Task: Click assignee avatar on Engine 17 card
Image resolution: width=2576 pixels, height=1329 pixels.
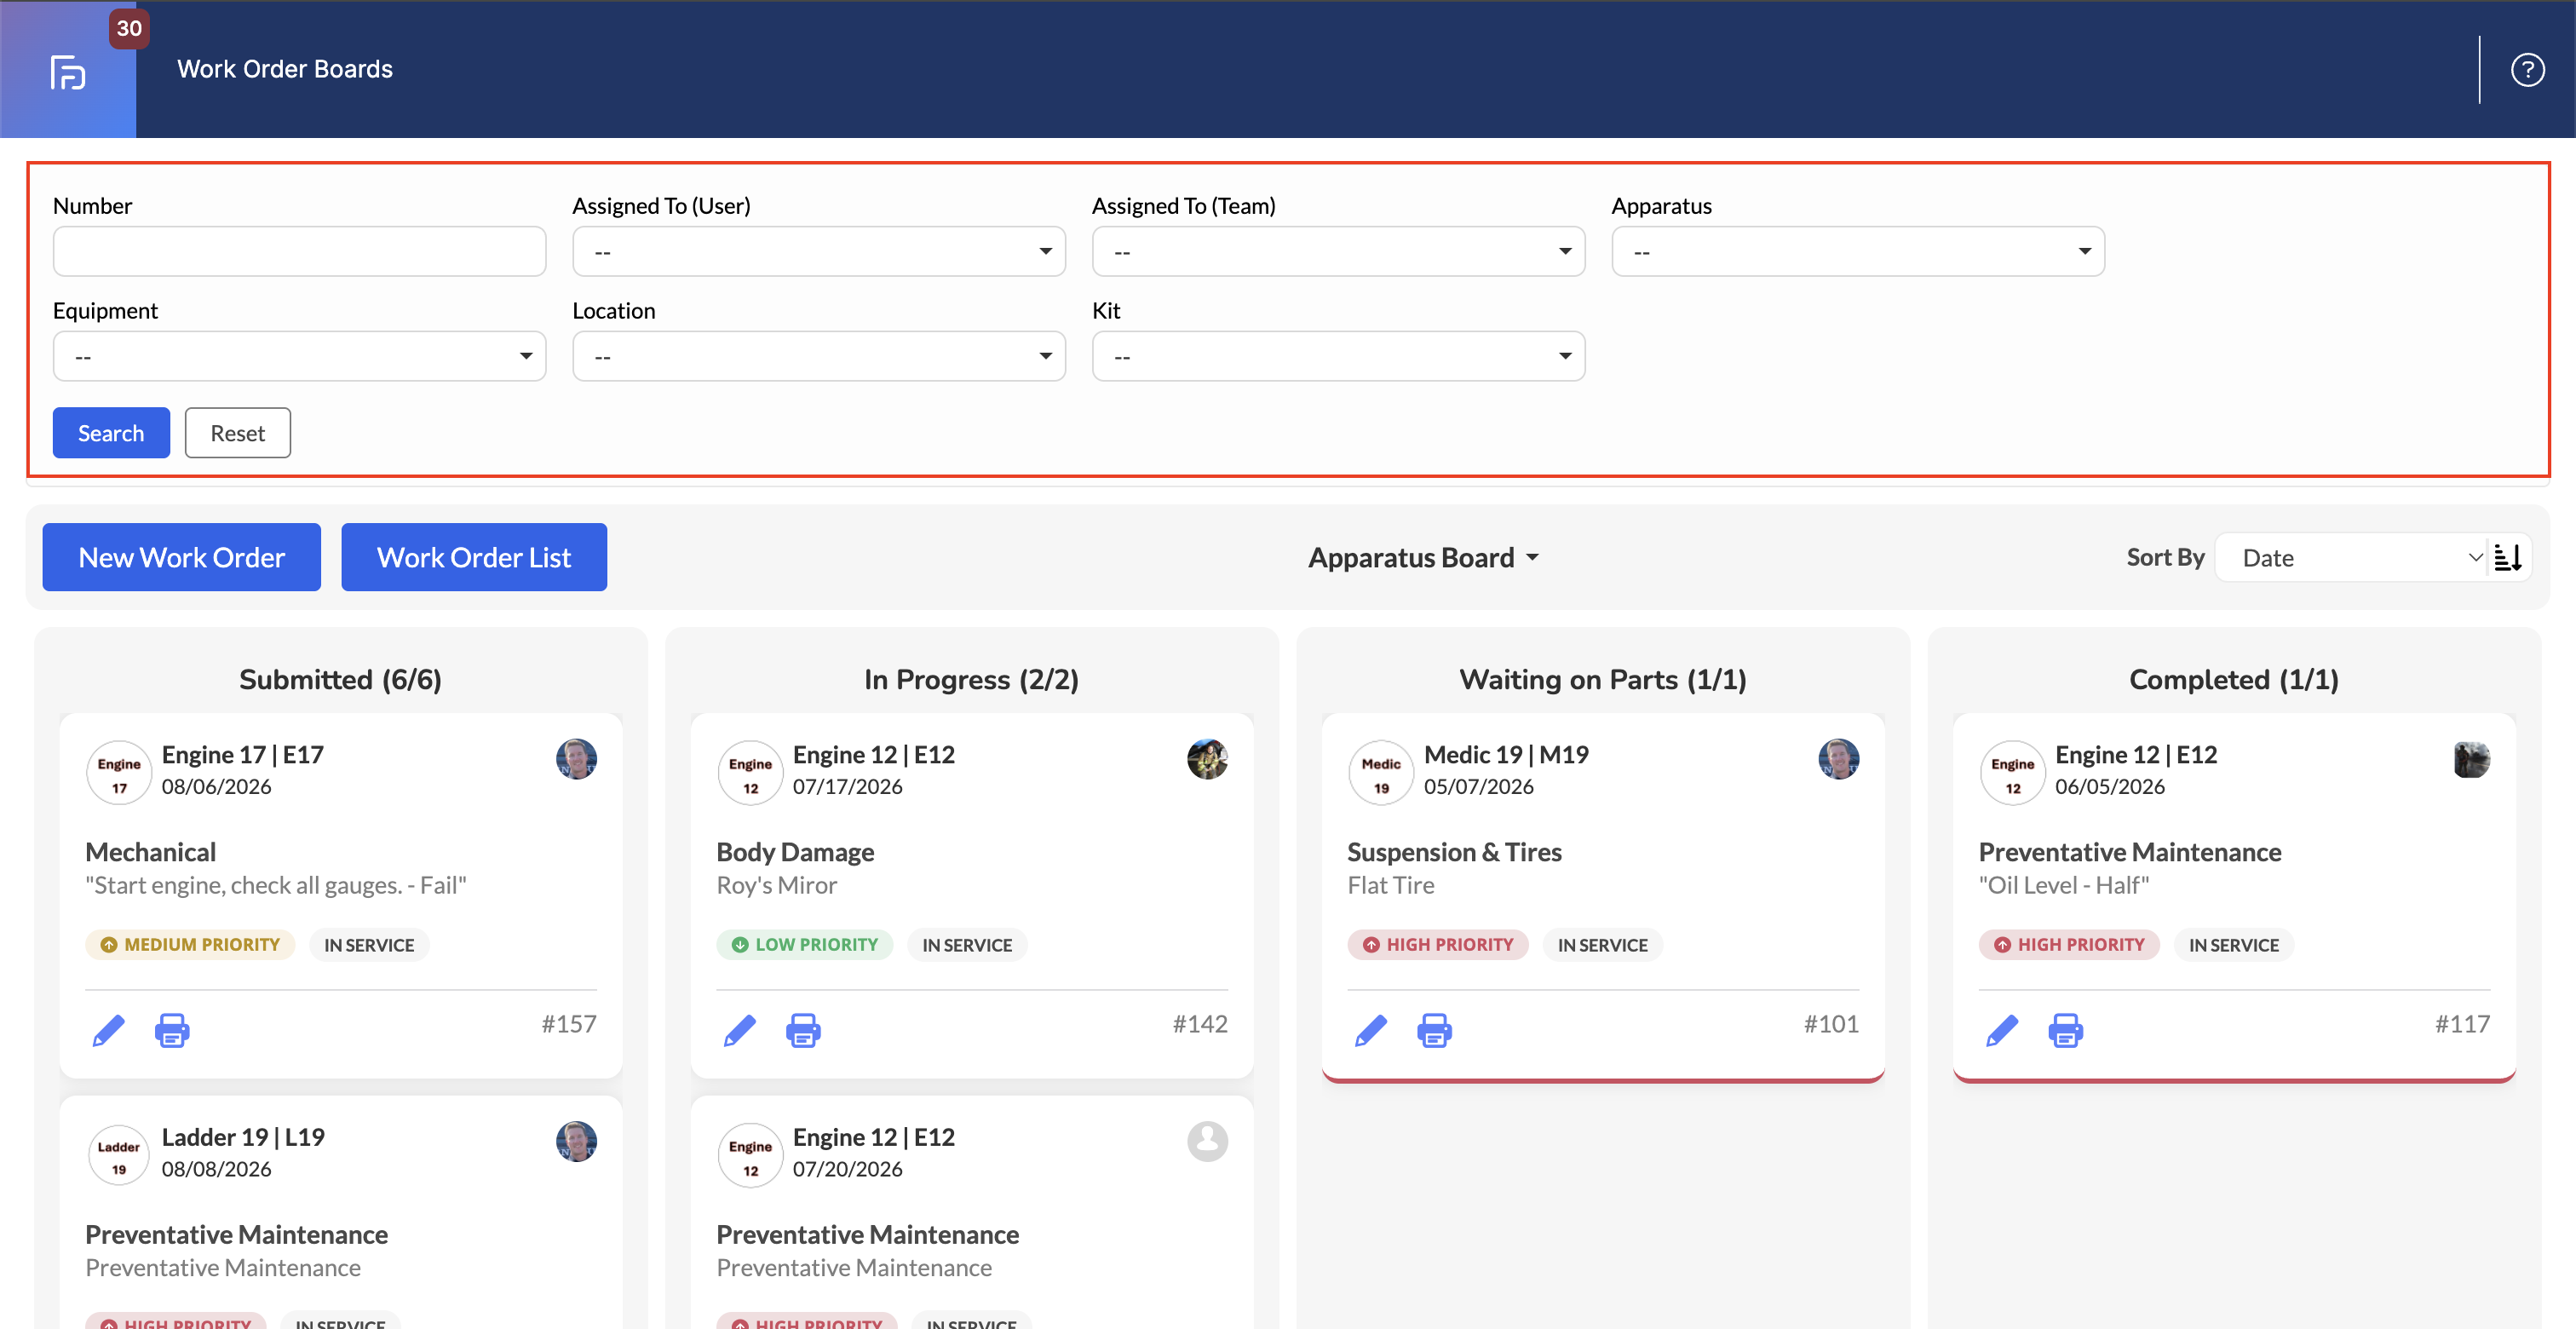Action: coord(576,759)
